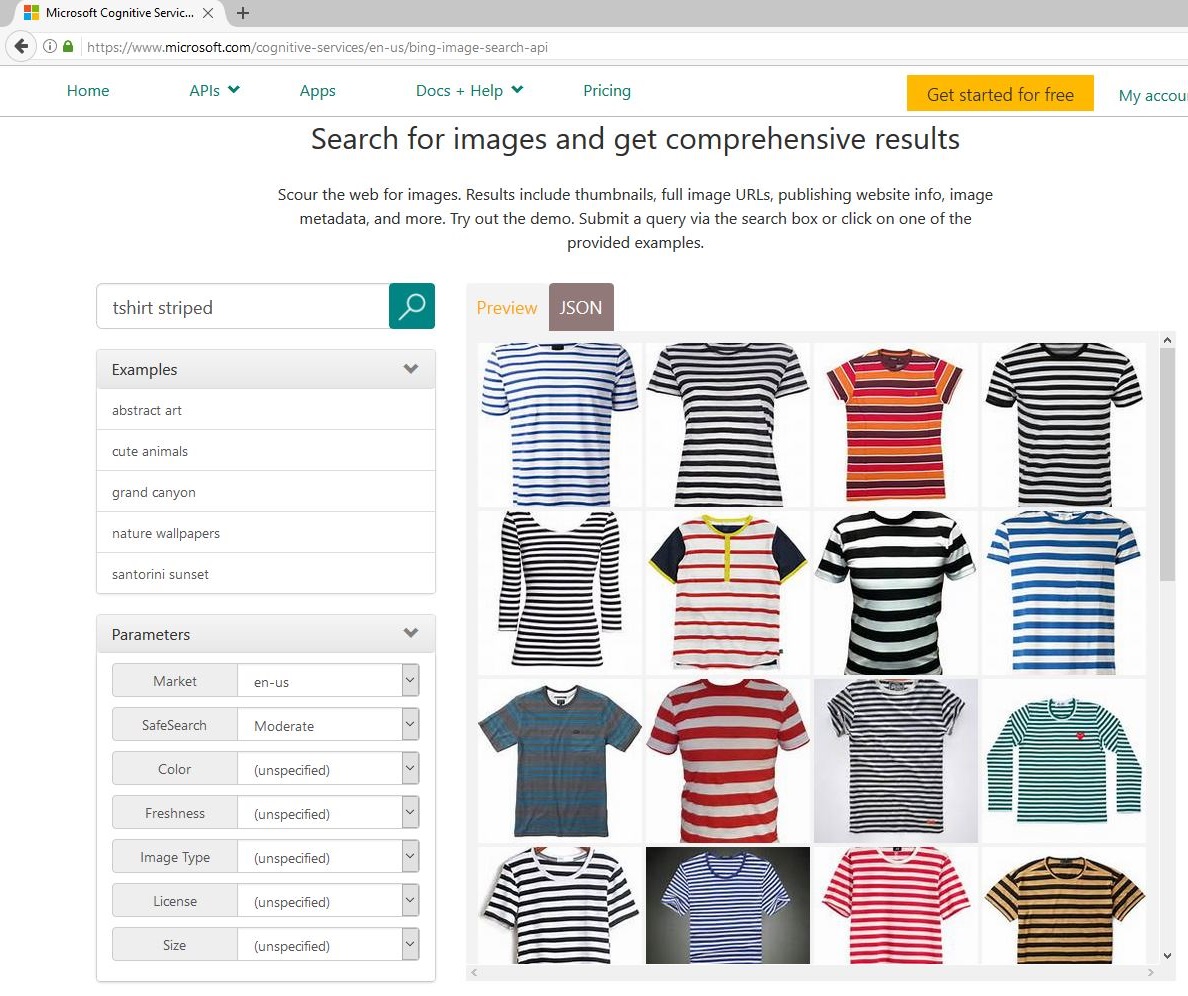Go to the Pricing page
The image size is (1188, 996).
607,90
